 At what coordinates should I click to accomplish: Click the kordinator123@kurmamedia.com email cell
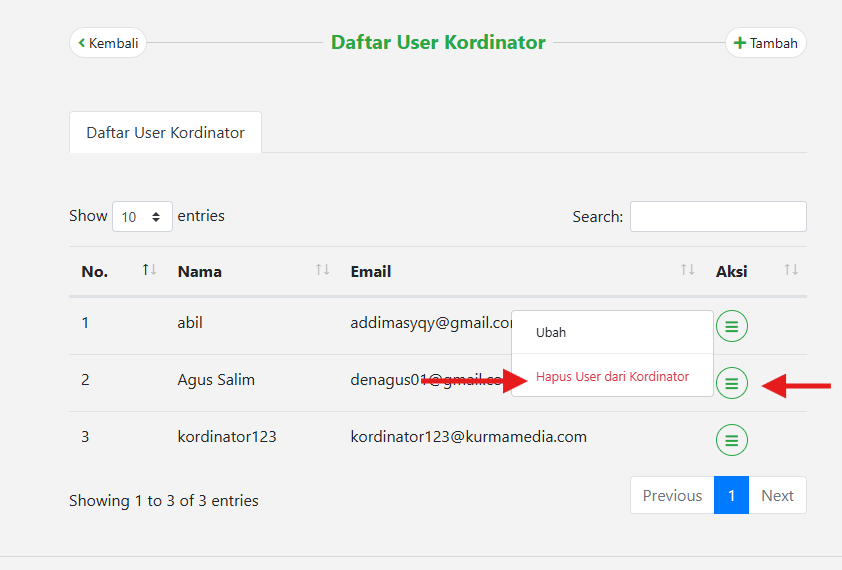tap(468, 437)
